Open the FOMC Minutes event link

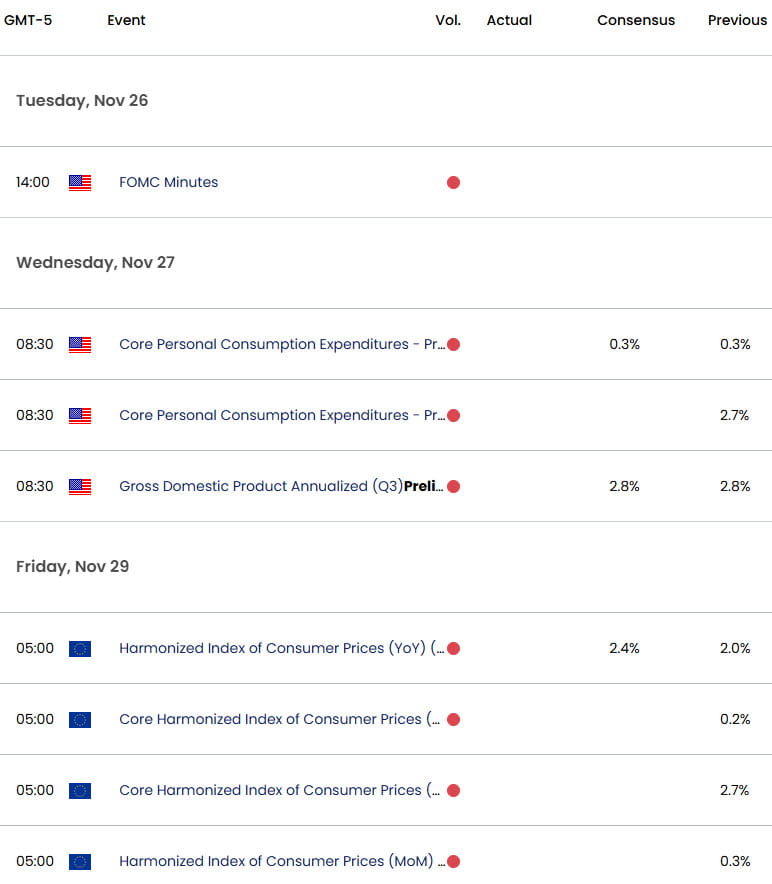click(x=168, y=182)
